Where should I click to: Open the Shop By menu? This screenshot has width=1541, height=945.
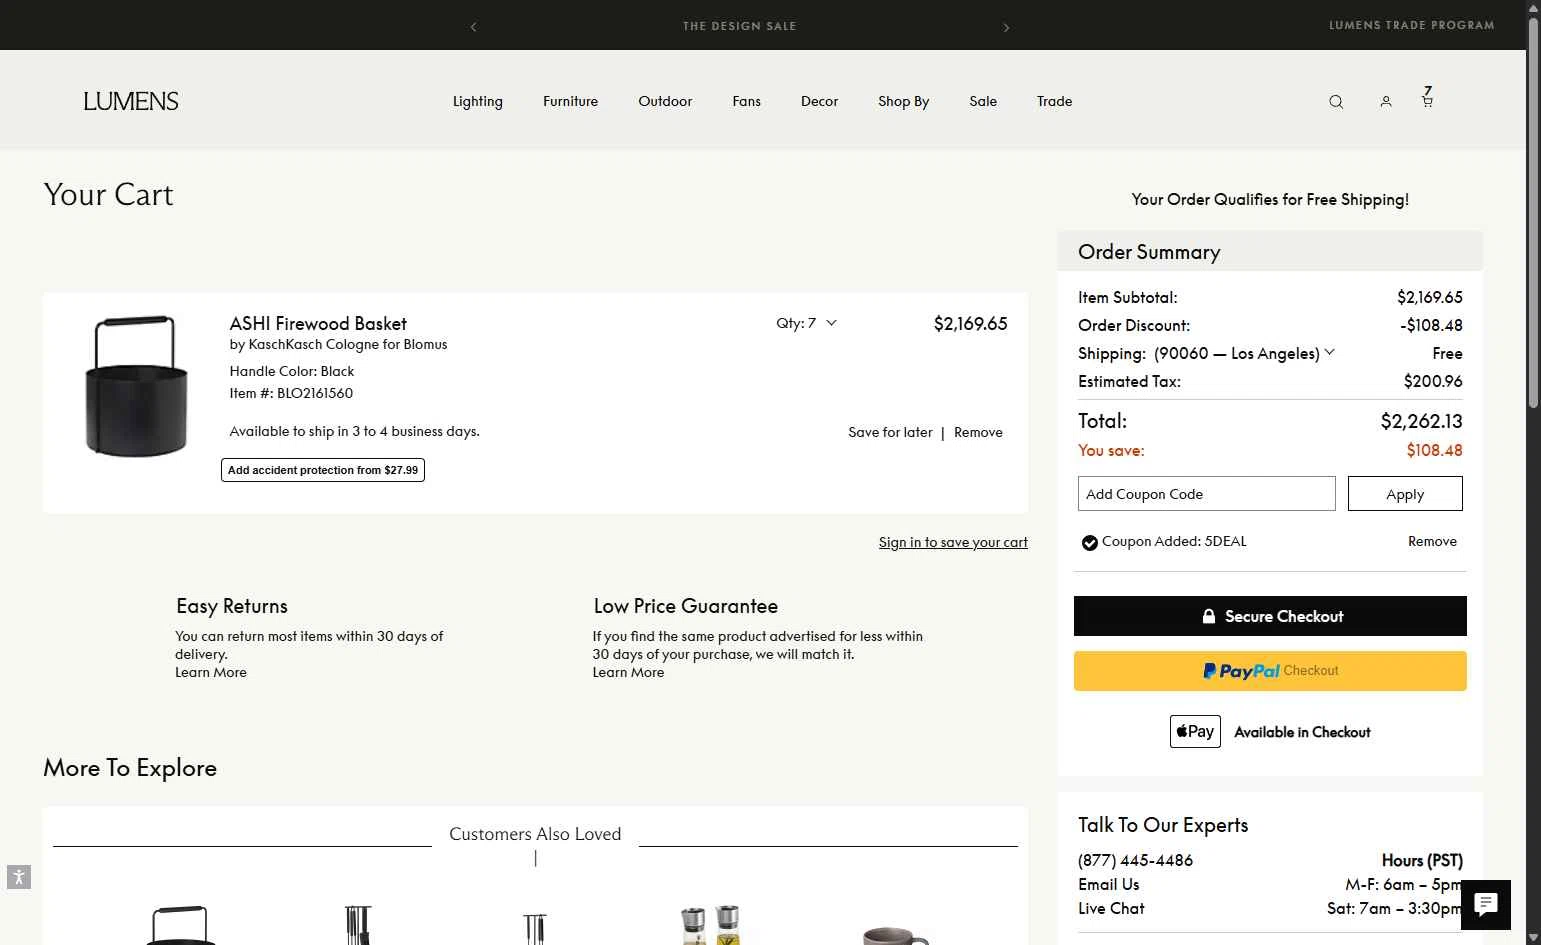pos(903,101)
